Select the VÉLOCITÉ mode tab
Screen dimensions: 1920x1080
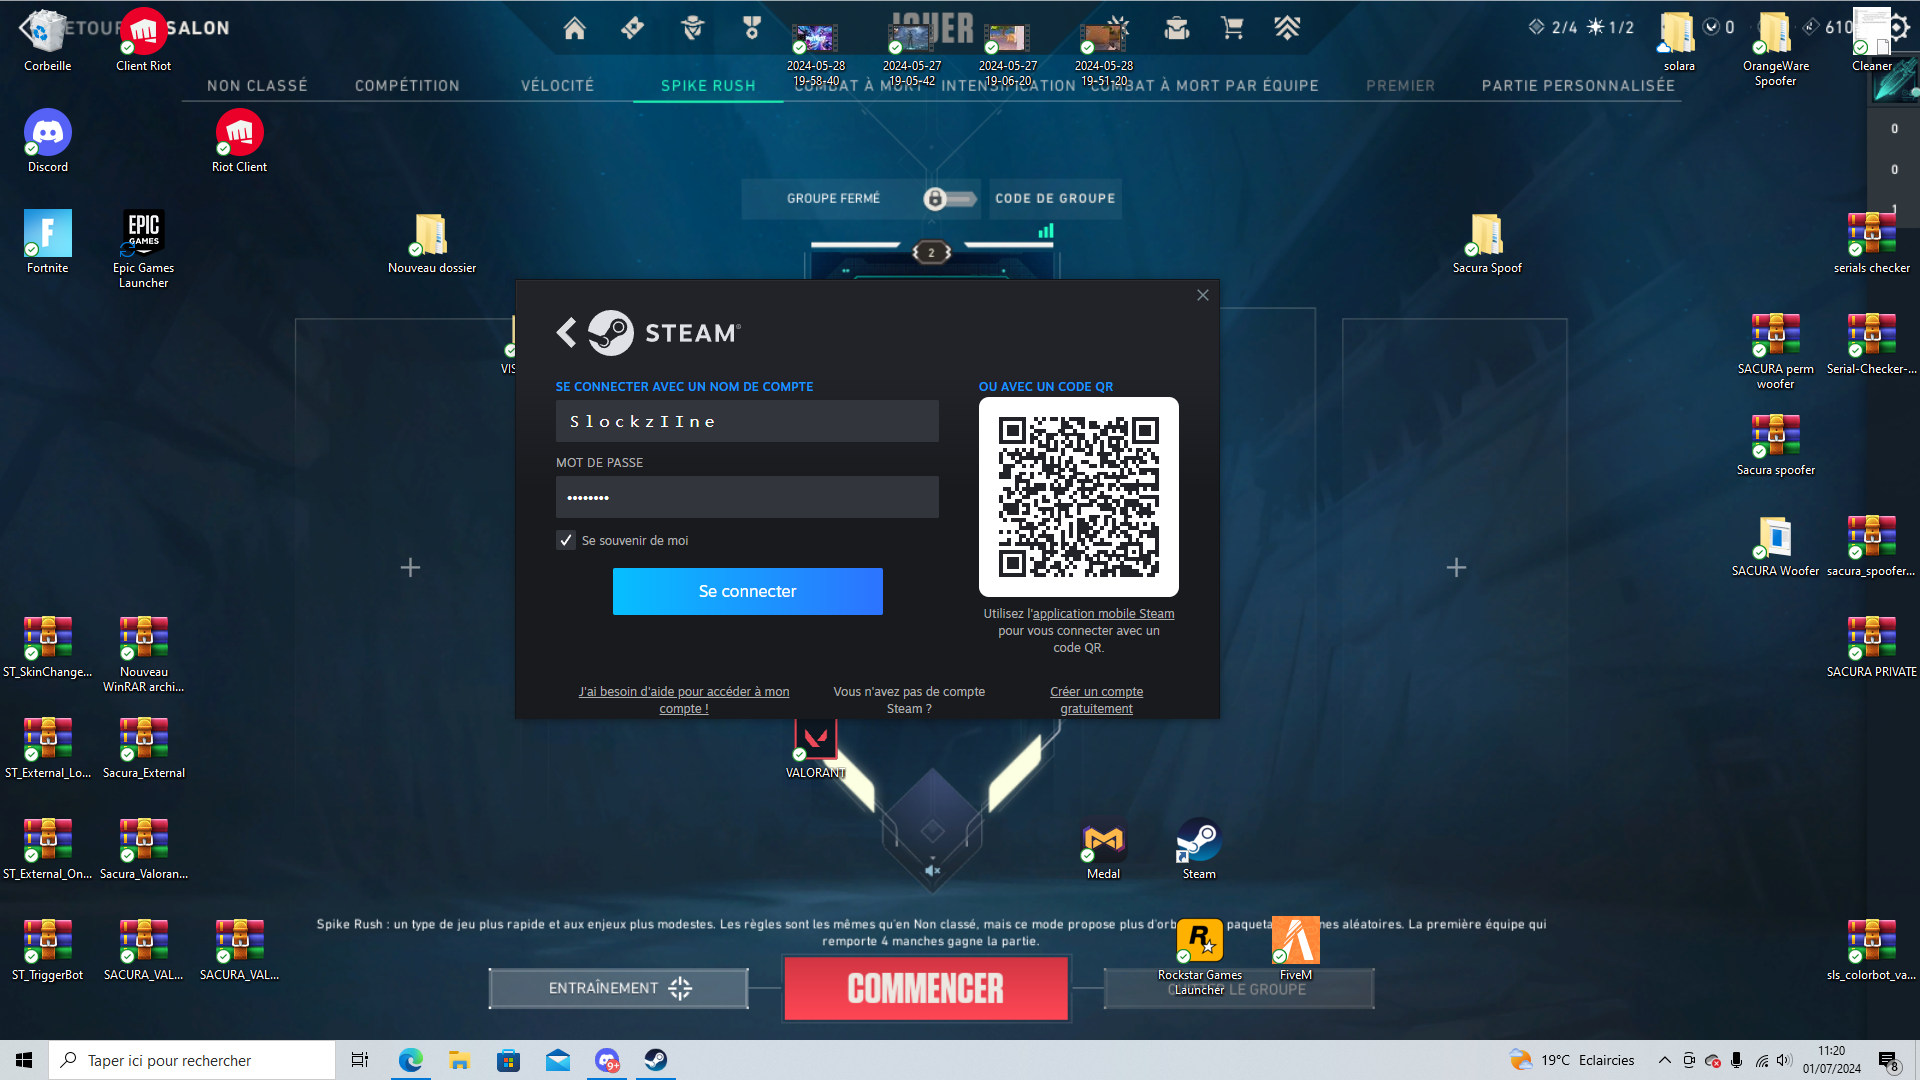pos(557,86)
